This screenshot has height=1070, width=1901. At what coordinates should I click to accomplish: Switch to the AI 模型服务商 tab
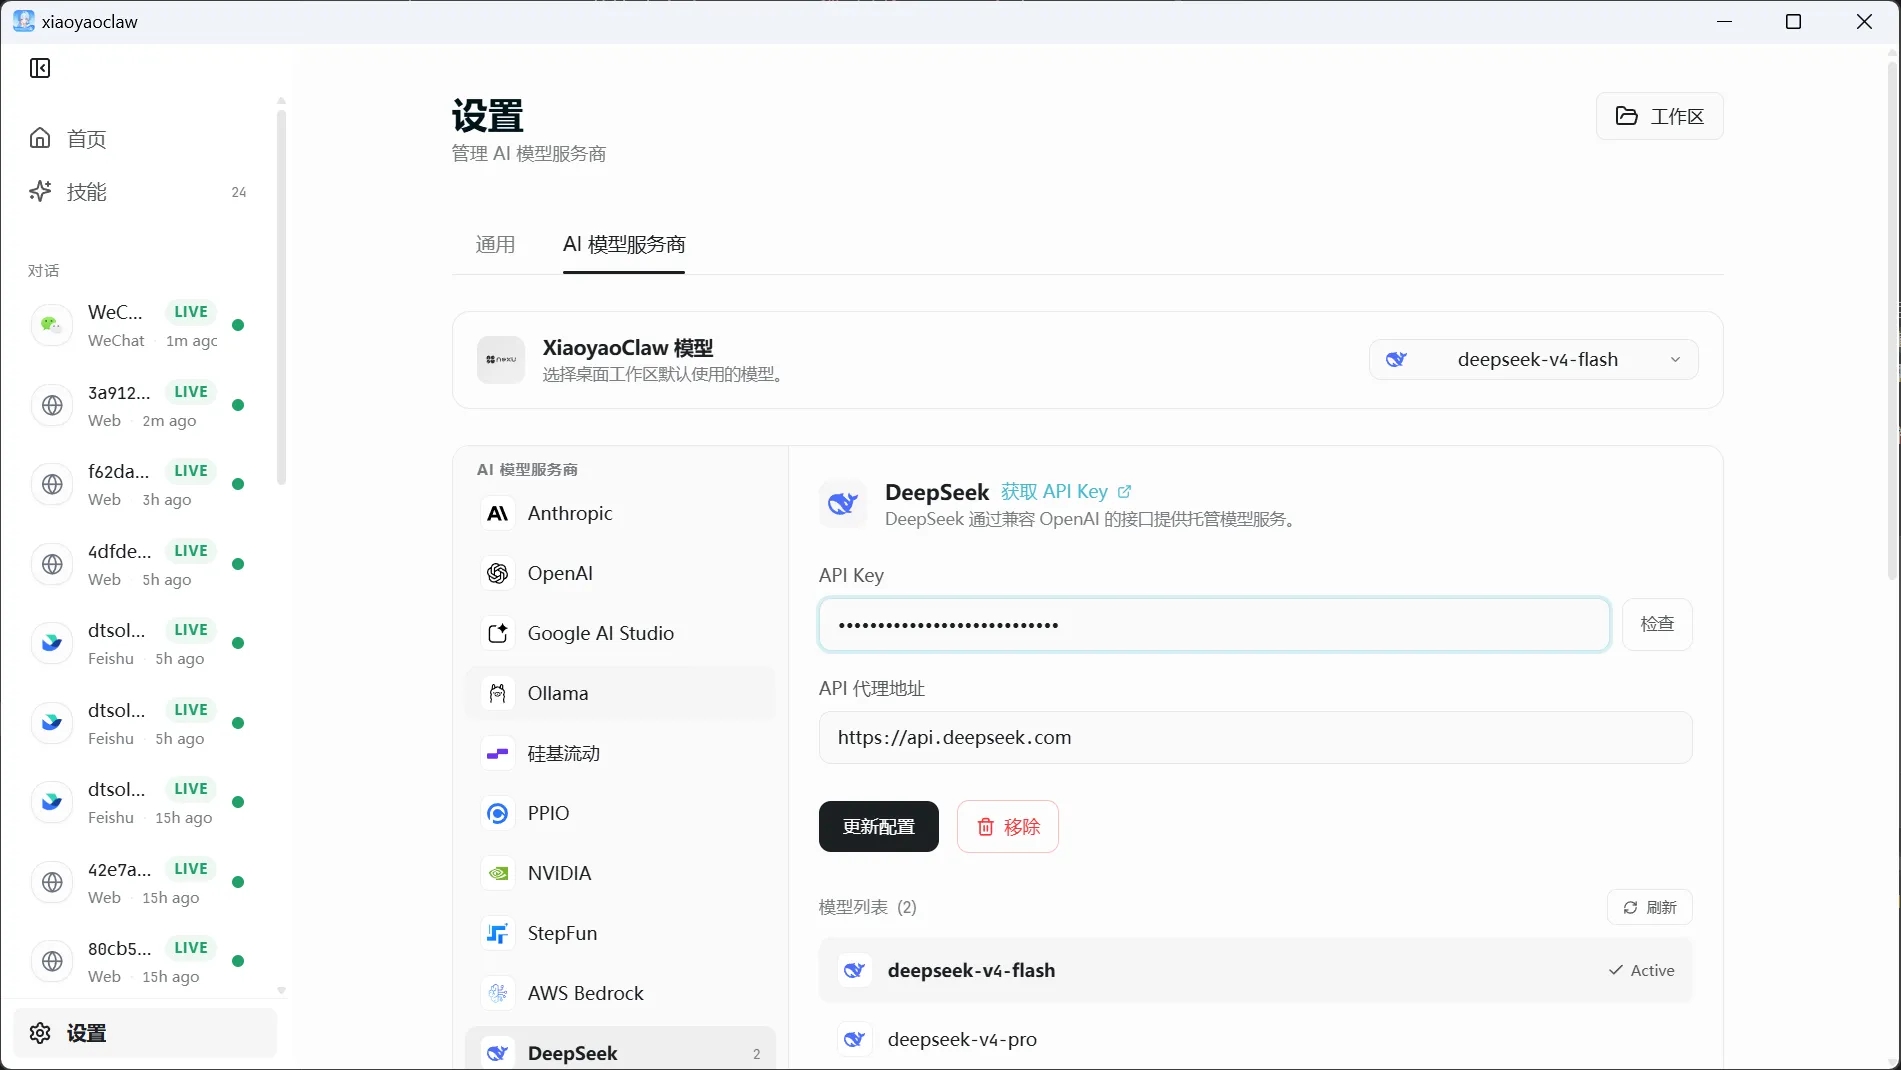coord(624,244)
